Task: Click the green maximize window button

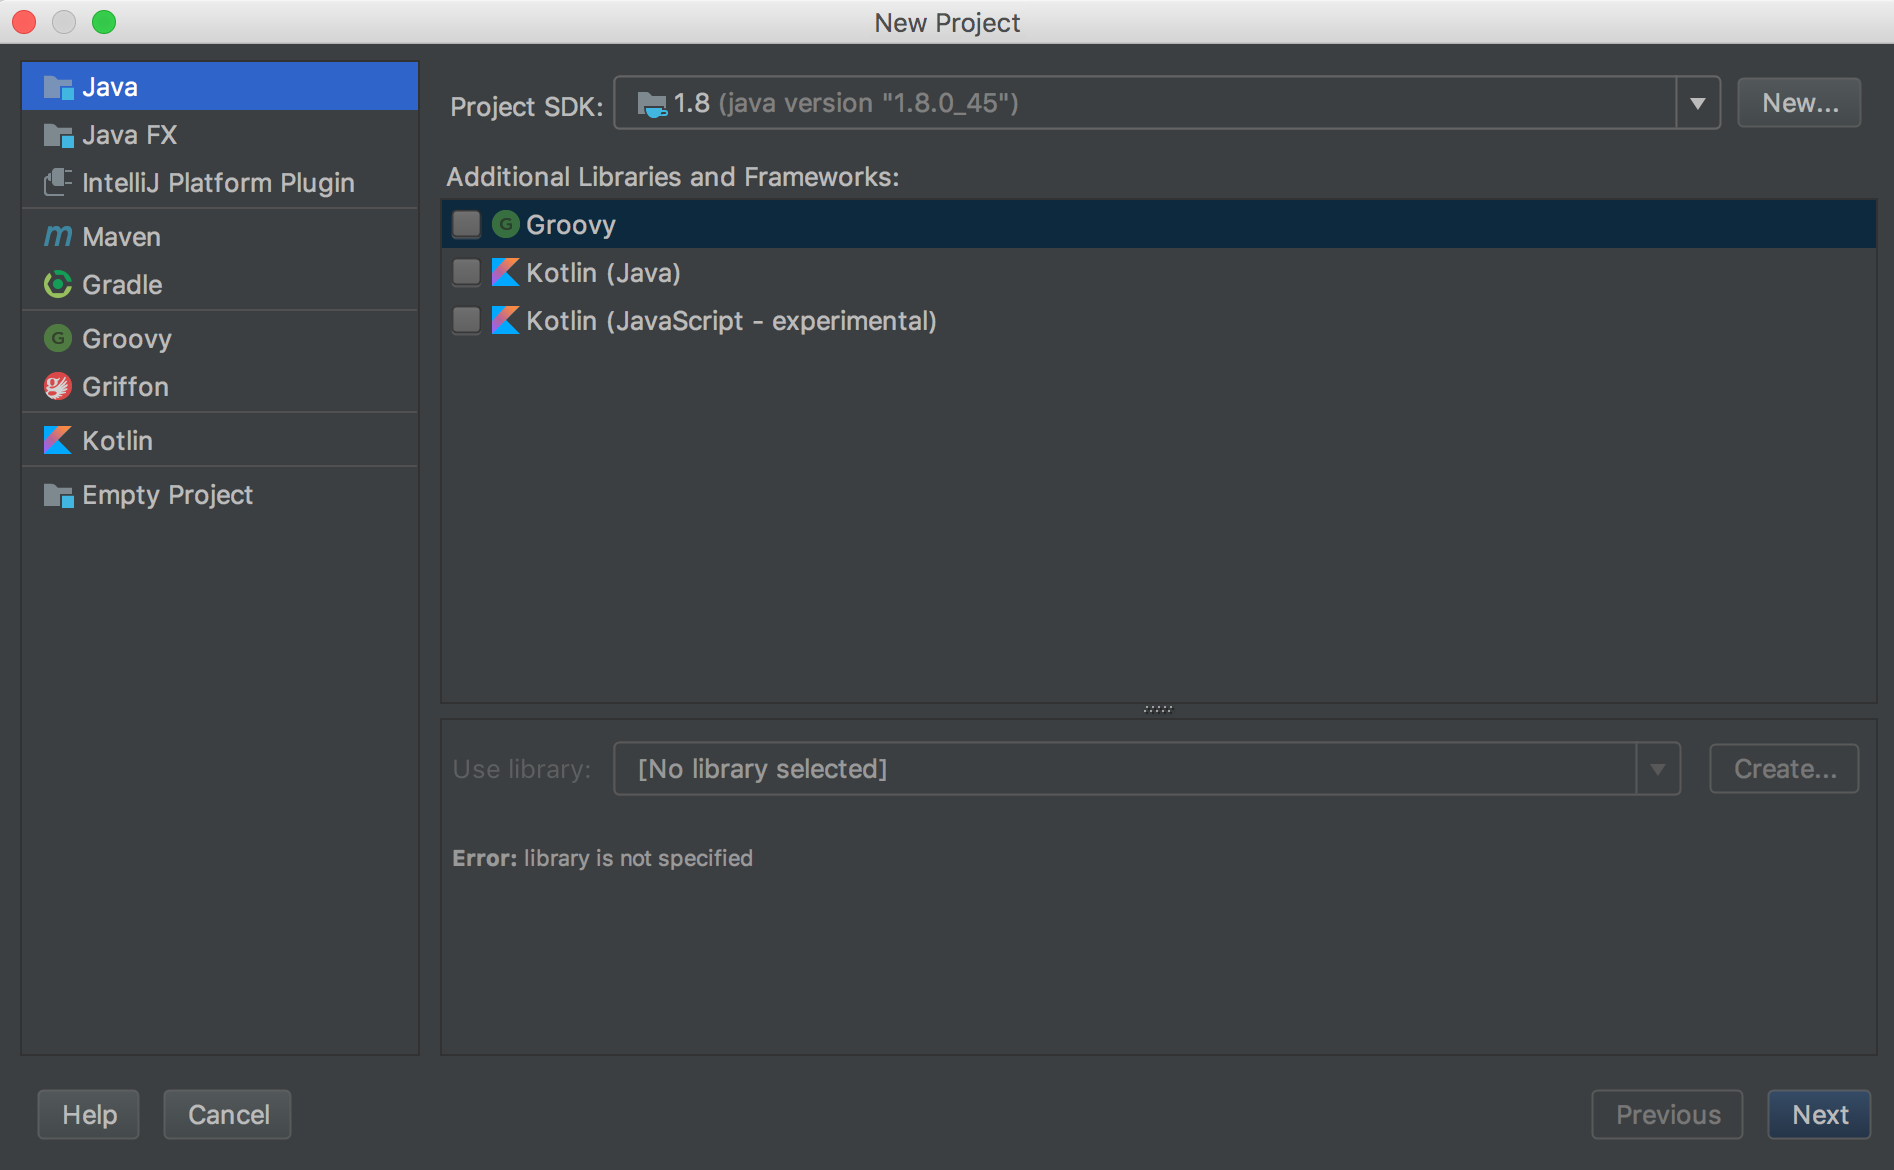Action: (x=104, y=22)
